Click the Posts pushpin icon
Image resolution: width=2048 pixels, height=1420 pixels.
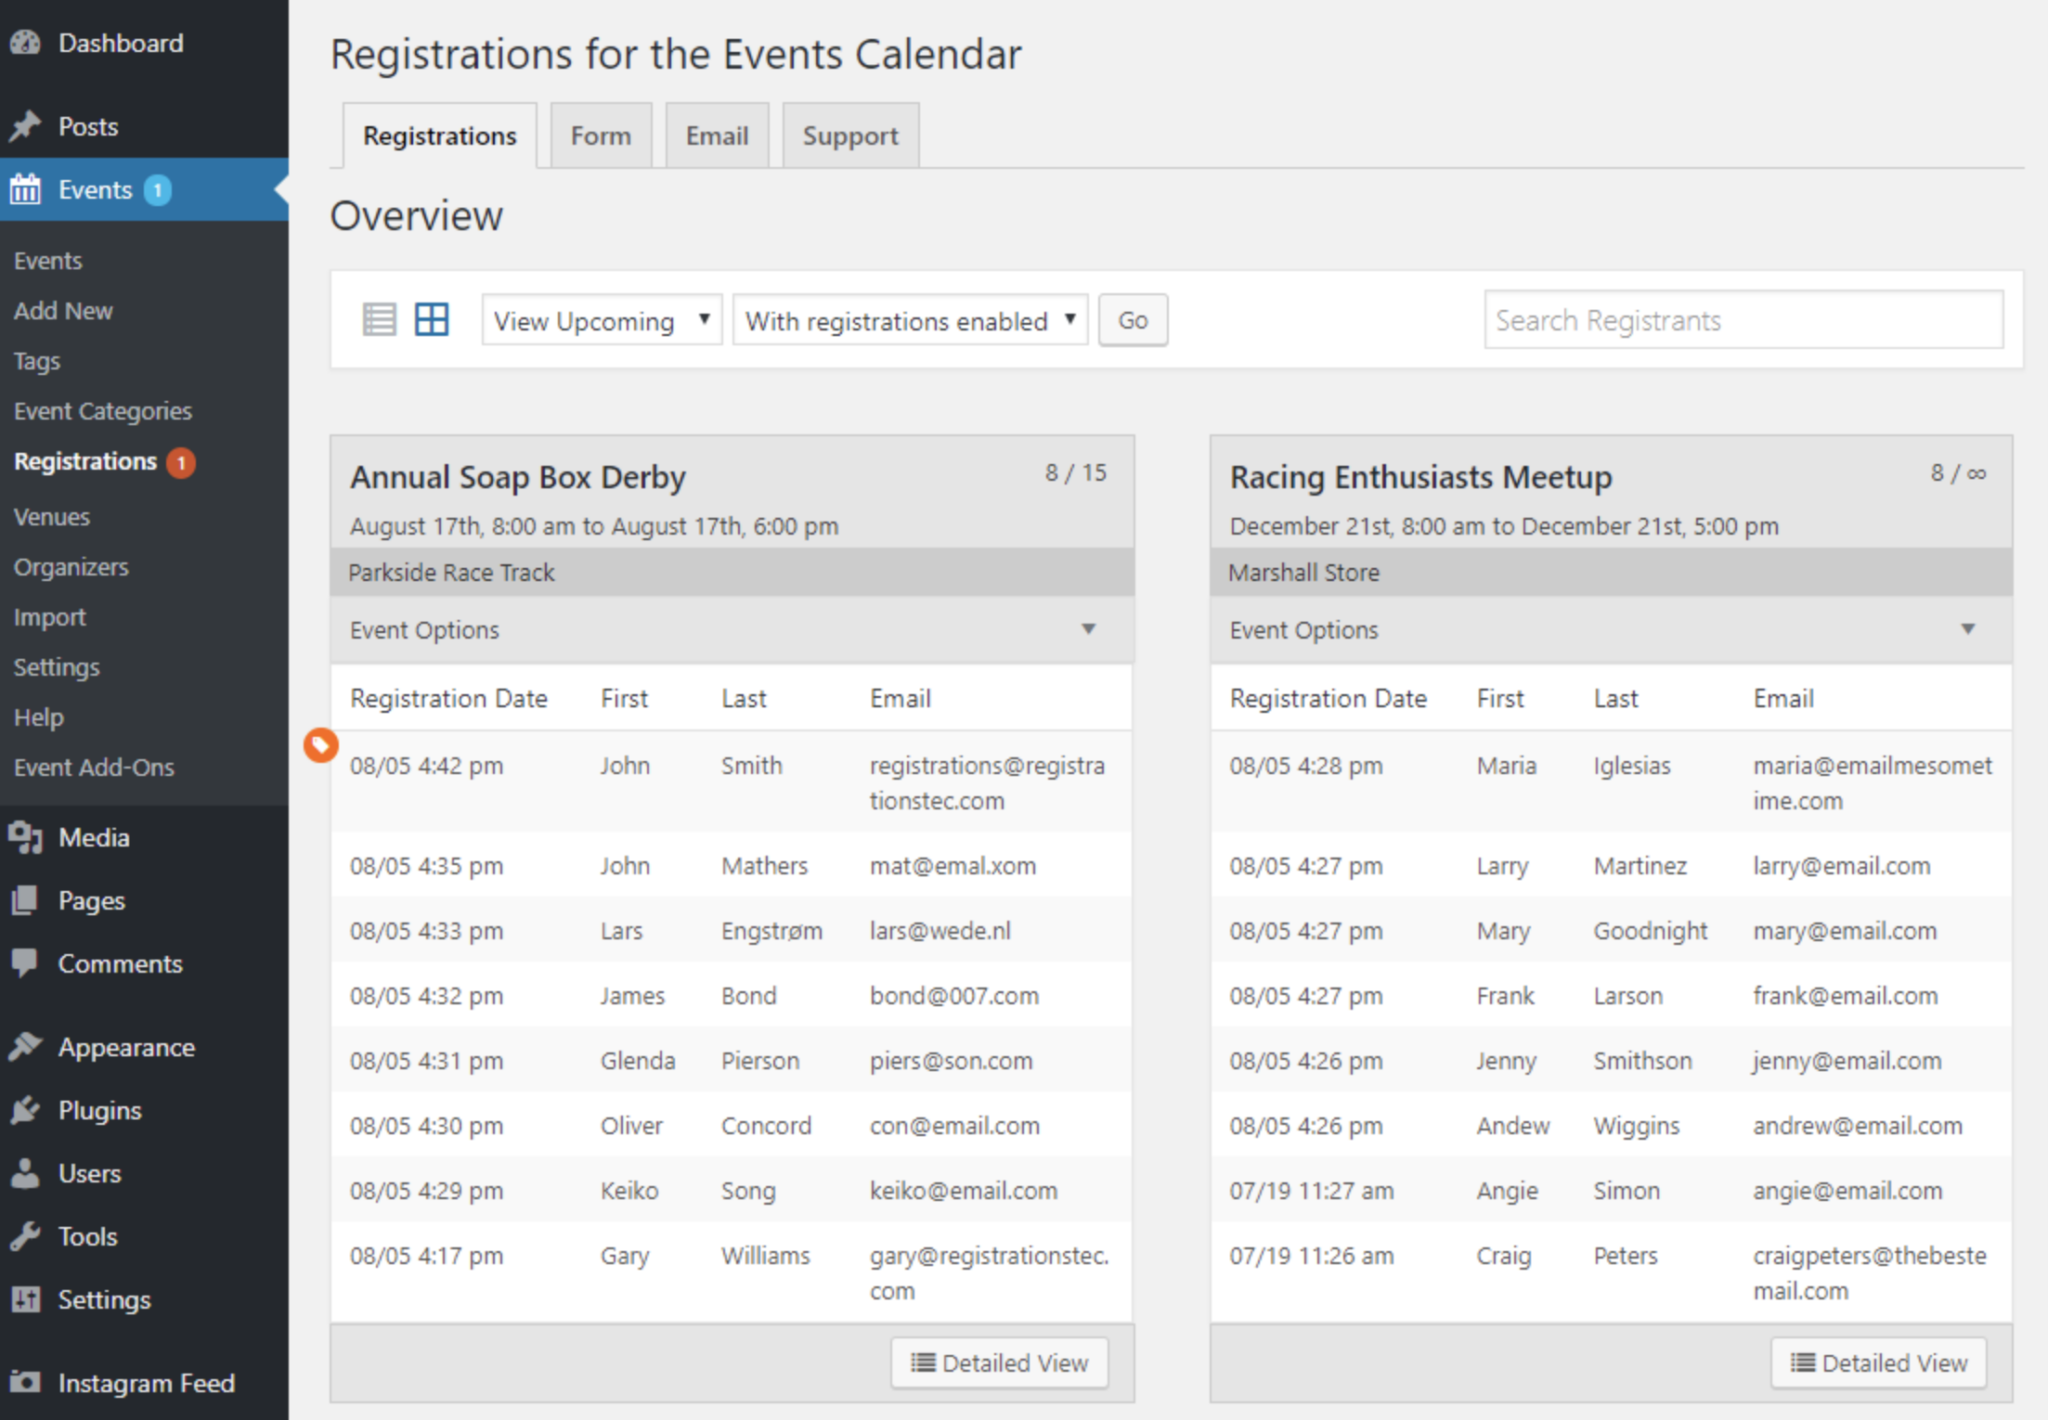tap(25, 125)
